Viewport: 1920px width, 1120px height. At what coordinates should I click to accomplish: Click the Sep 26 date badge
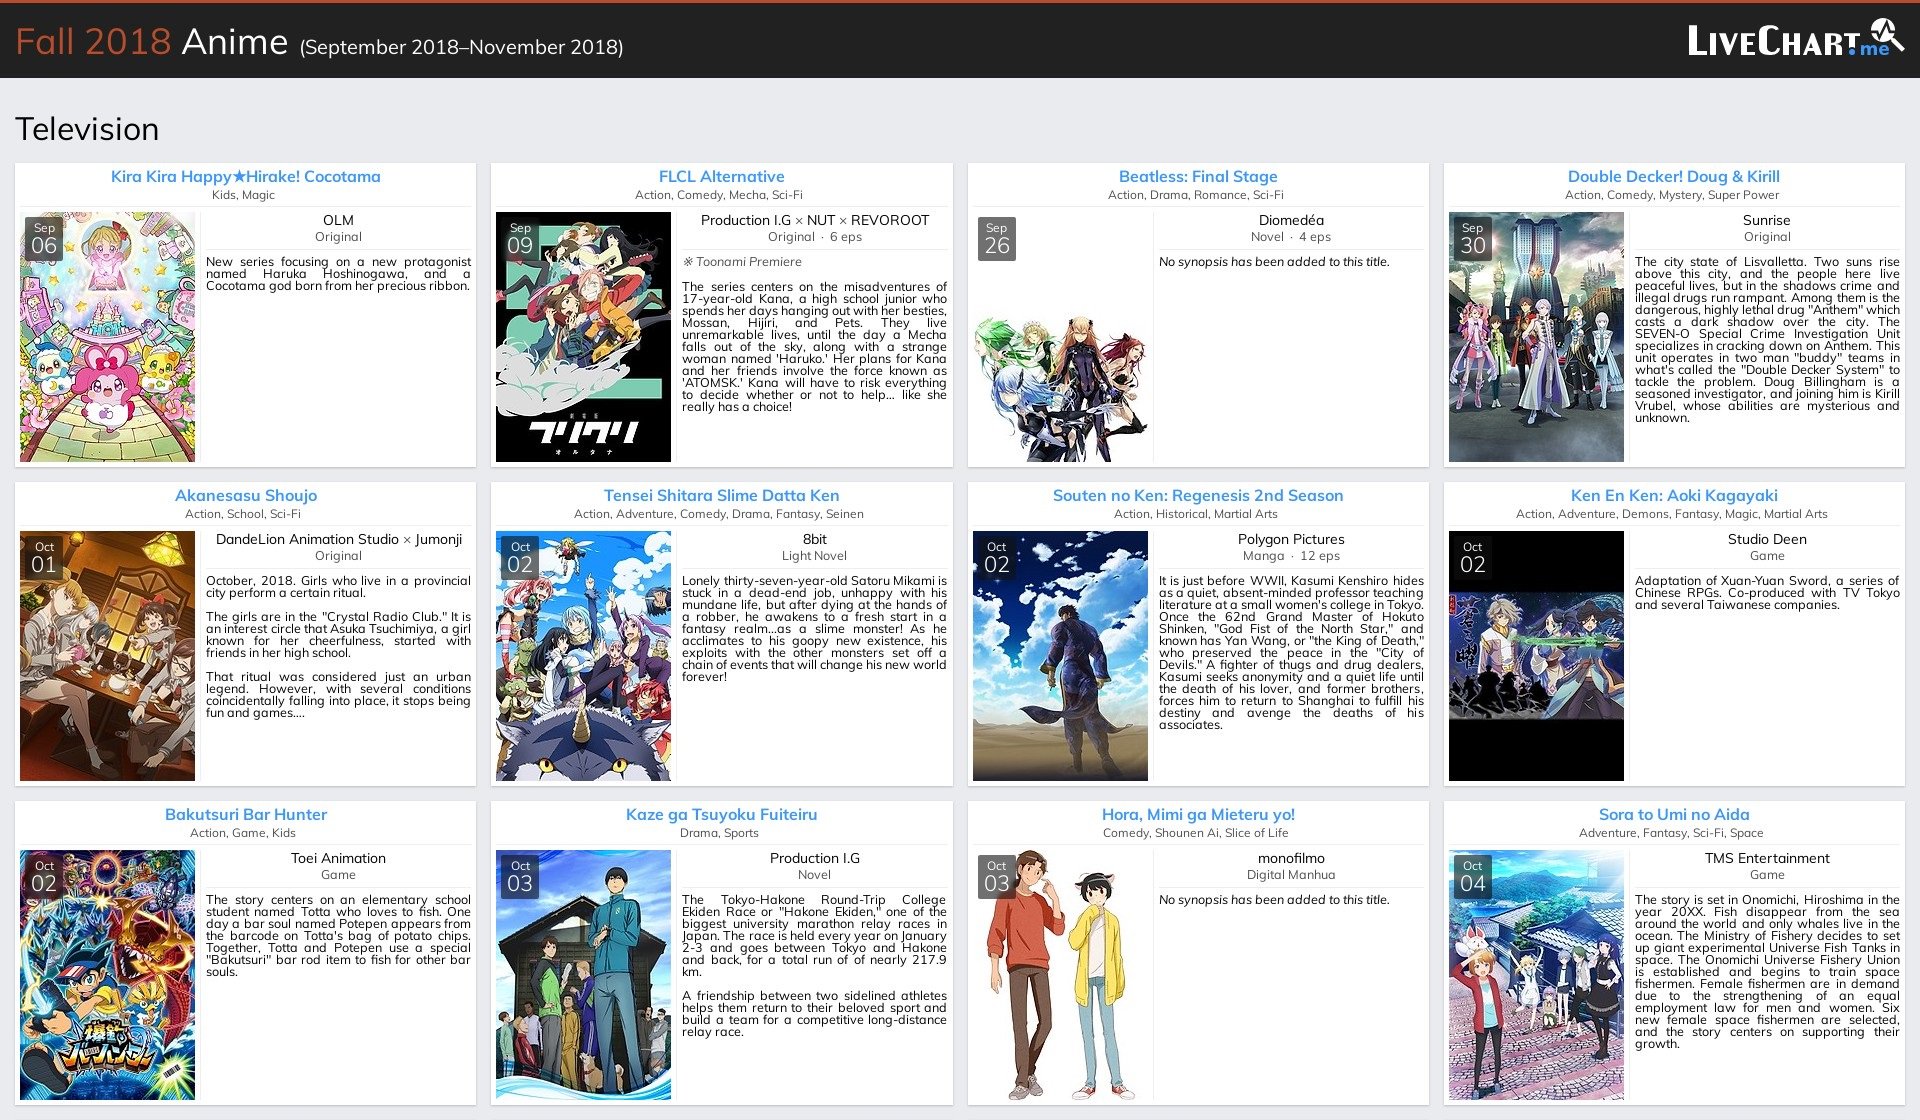point(997,239)
